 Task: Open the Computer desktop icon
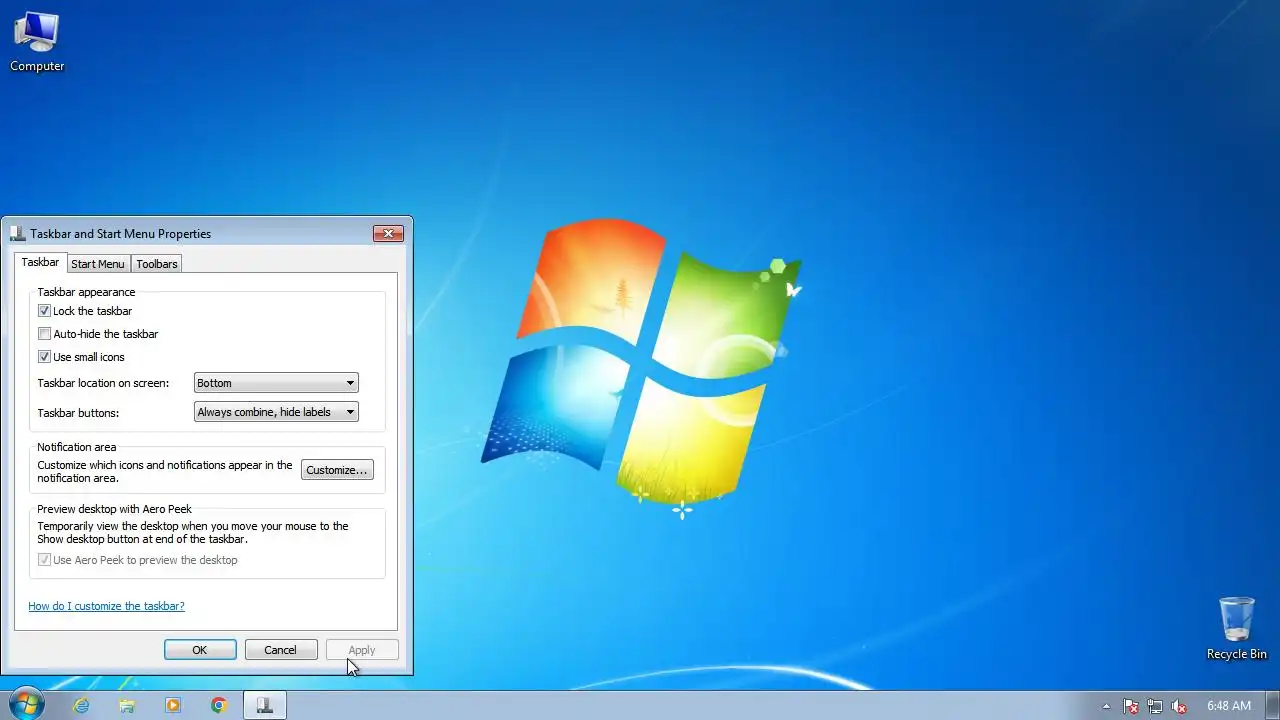(37, 42)
